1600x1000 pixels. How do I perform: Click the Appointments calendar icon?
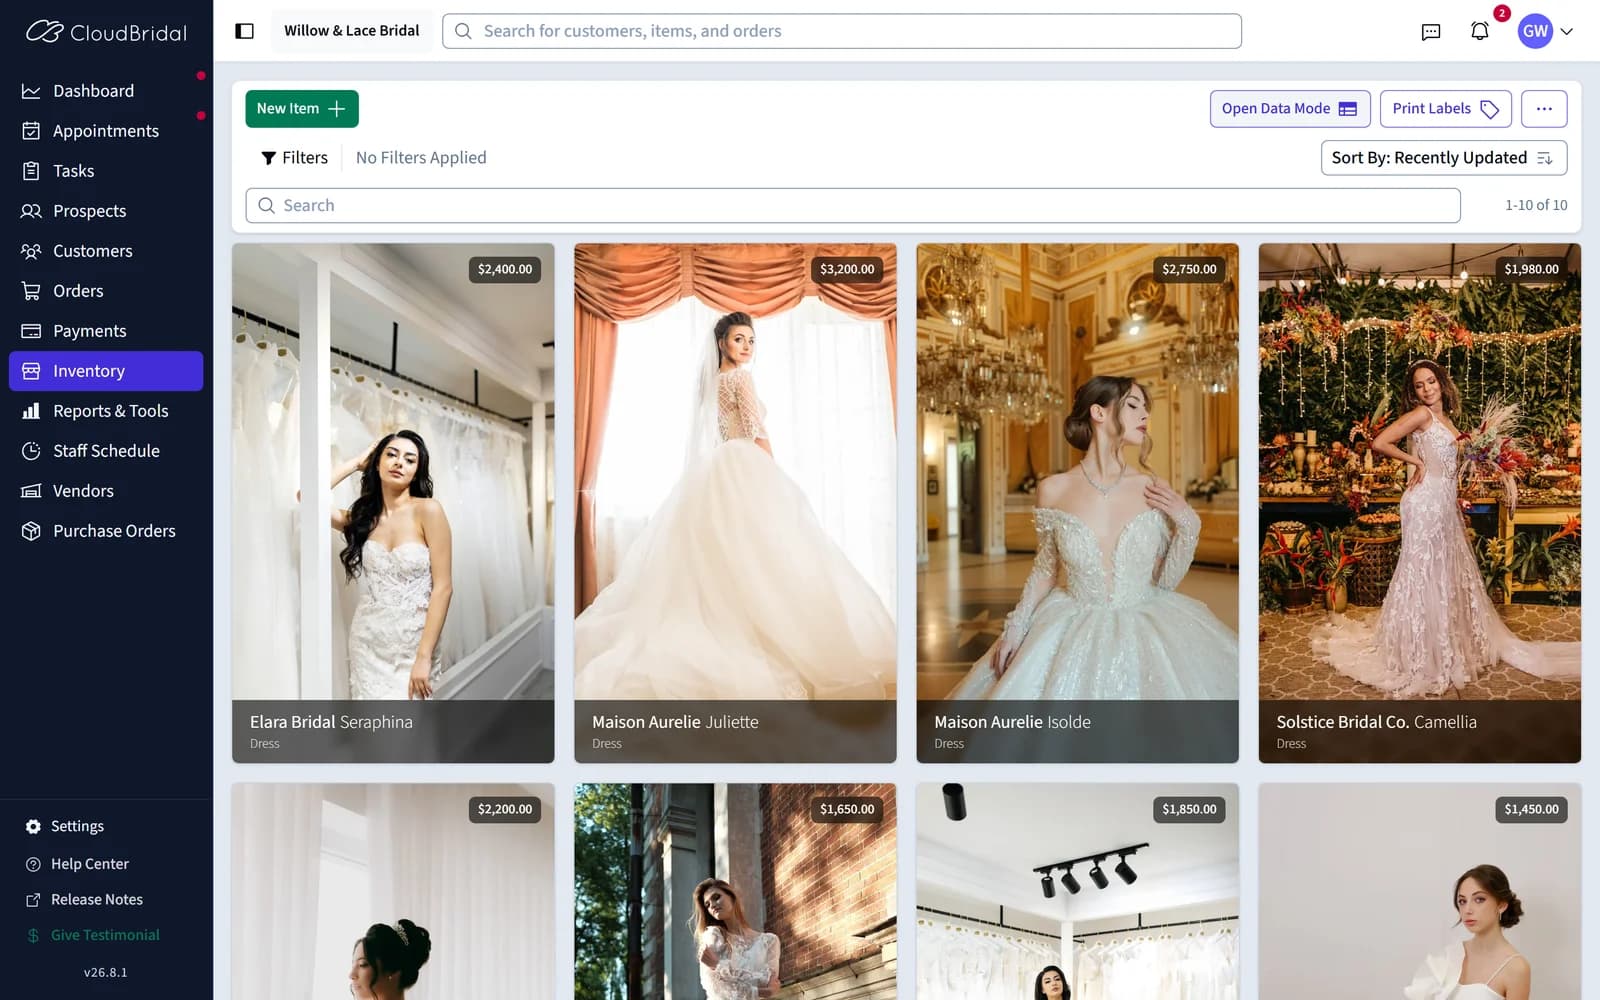click(x=31, y=131)
